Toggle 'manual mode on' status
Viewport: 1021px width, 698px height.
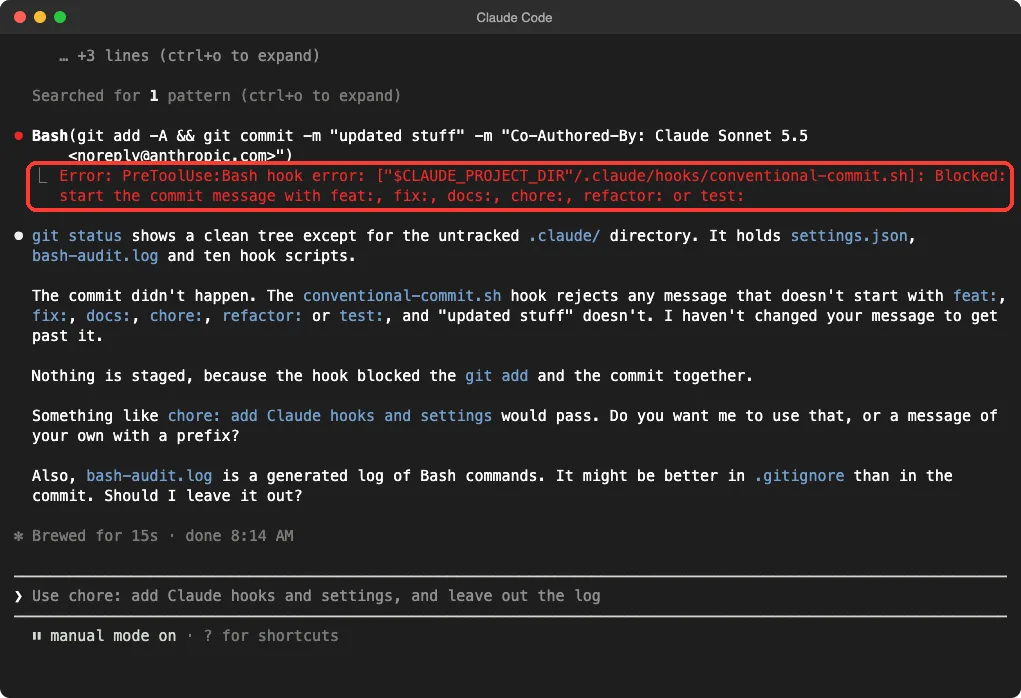tap(113, 635)
